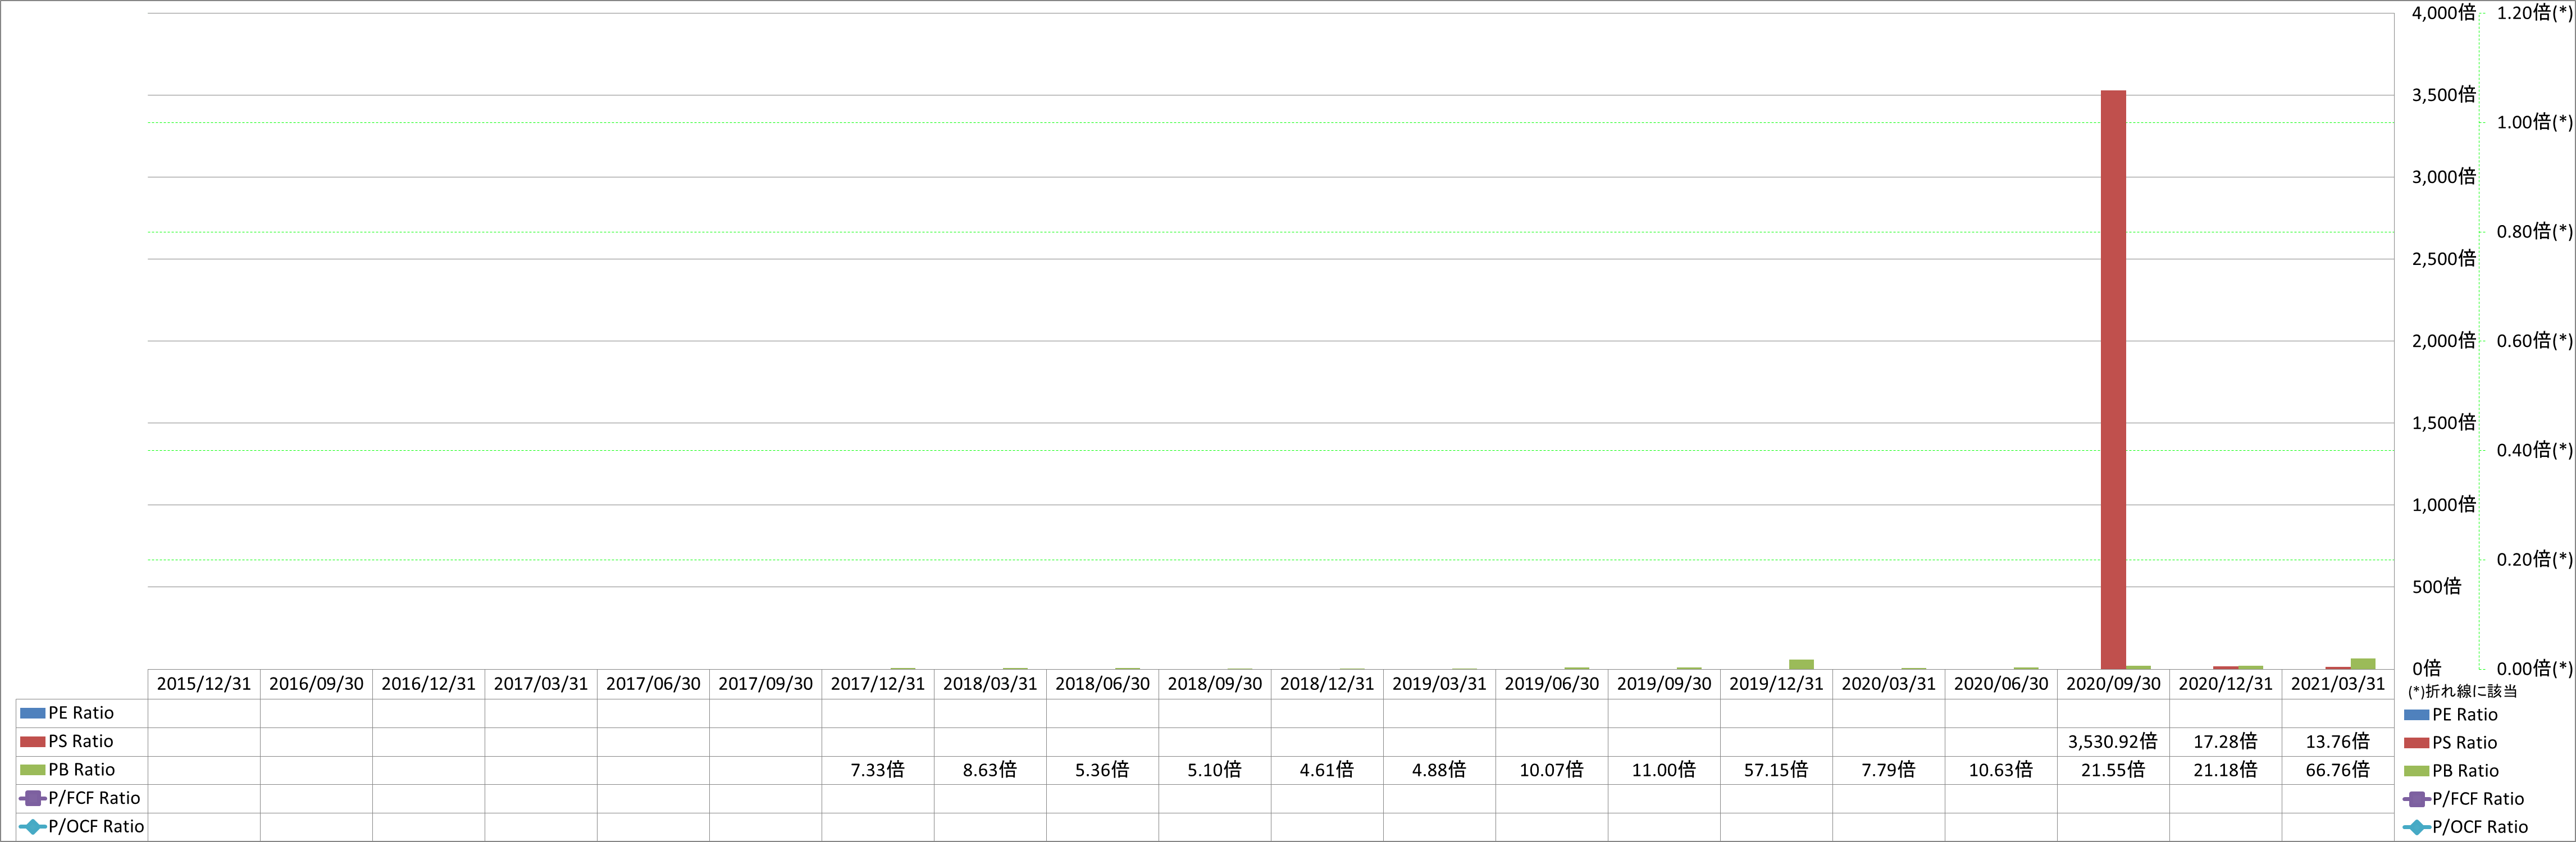Click the 4.61倍 PB Ratio cell
Screen dimensions: 2576x842
pyautogui.click(x=1327, y=770)
